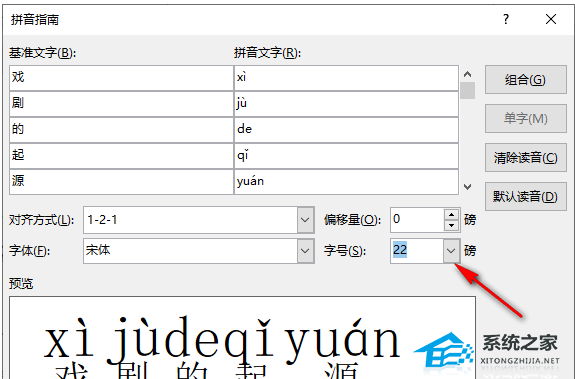The width and height of the screenshot is (575, 379).
Task: Click the 字号 field showing 22
Action: point(417,251)
